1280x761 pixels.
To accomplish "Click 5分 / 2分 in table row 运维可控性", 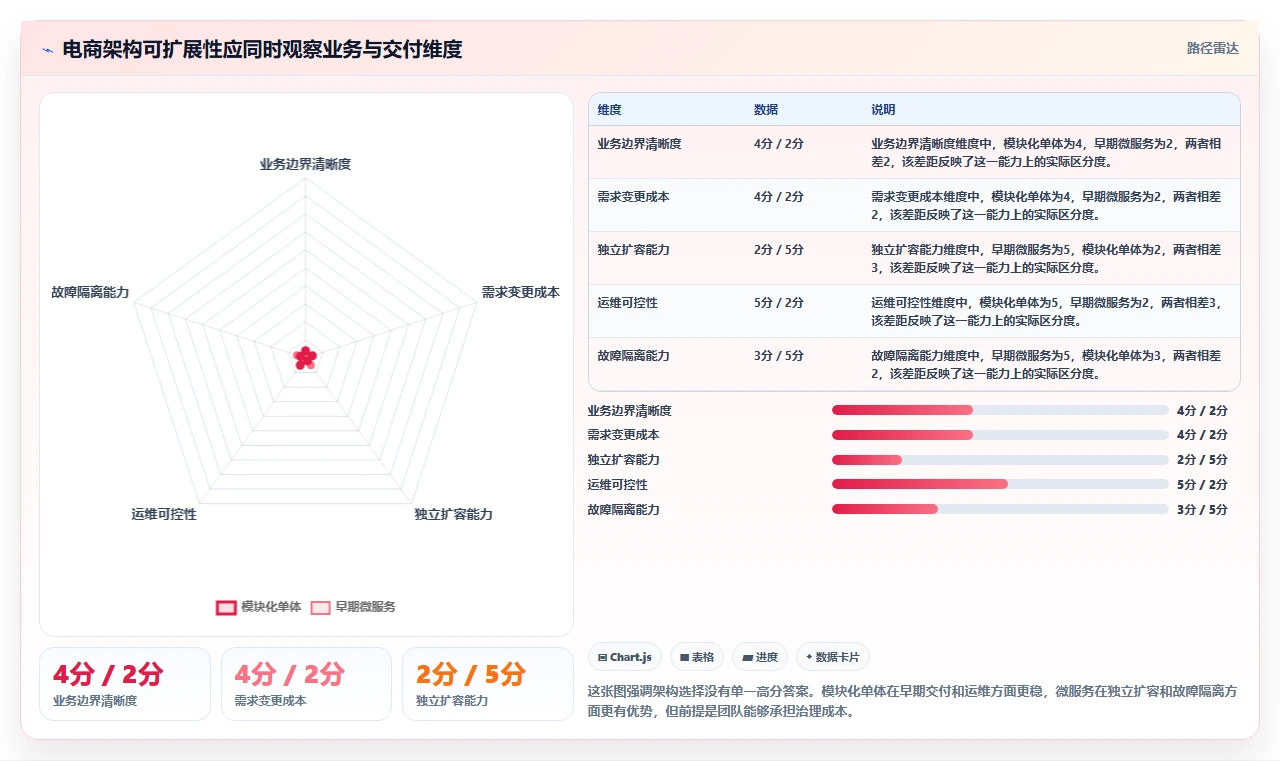I will pos(779,303).
